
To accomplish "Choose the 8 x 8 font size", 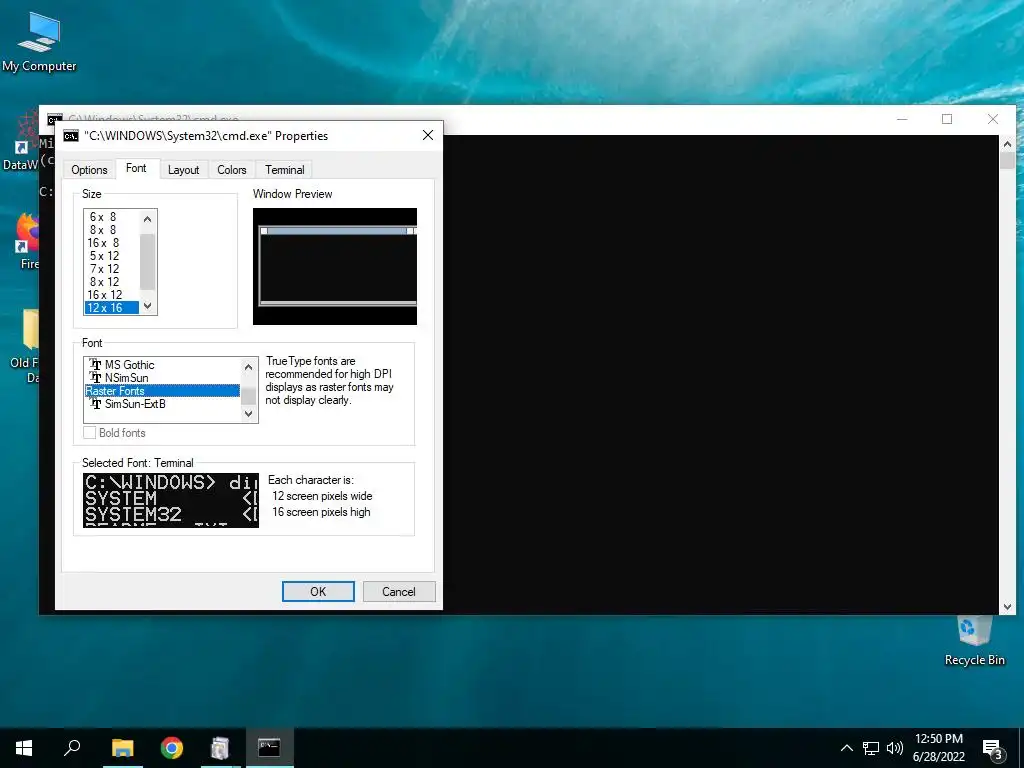I will [112, 230].
